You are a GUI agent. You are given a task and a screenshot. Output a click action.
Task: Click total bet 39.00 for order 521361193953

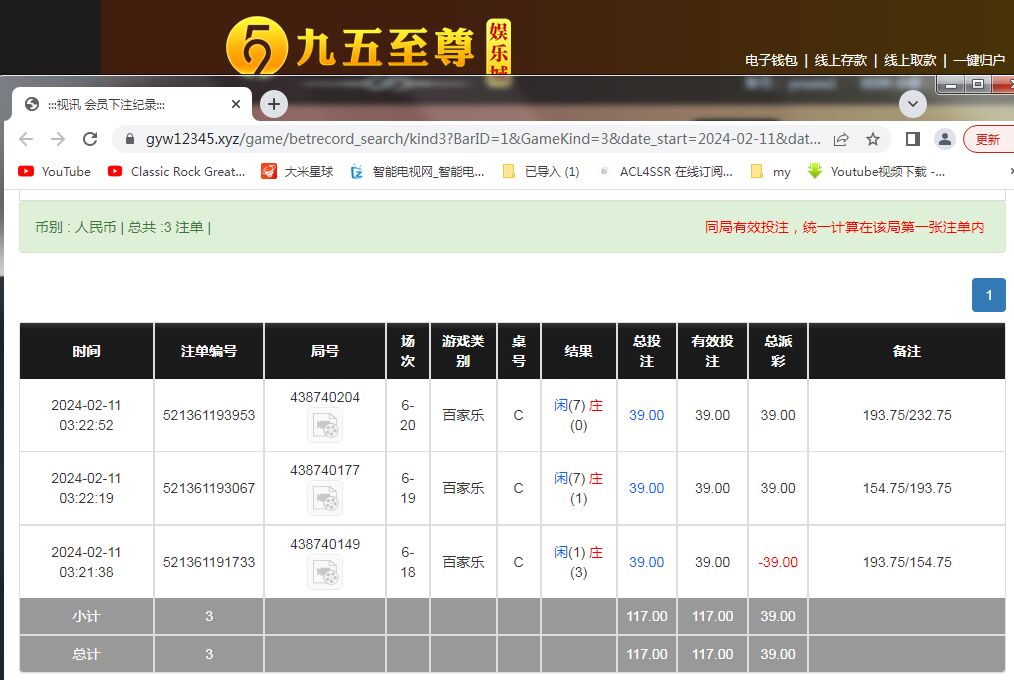click(647, 415)
